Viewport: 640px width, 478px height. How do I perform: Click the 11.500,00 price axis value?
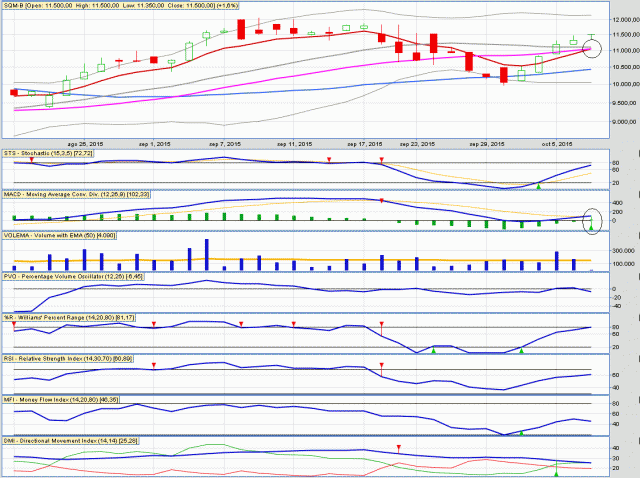(624, 35)
